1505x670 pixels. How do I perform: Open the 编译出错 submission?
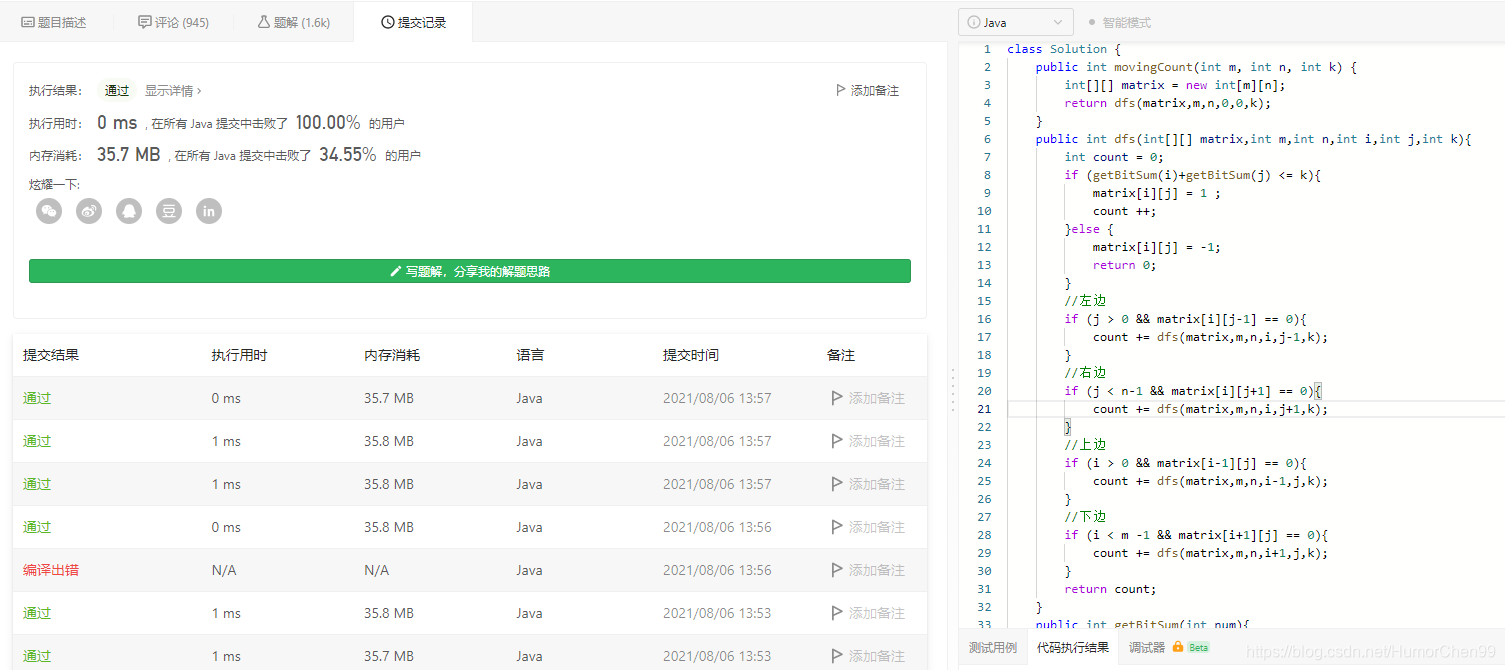click(51, 570)
